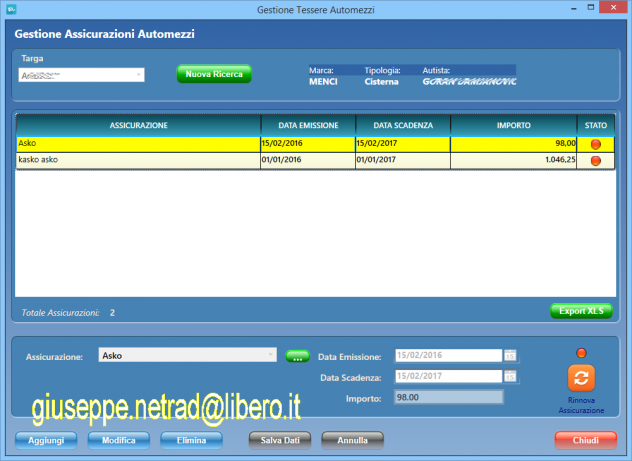Click the Annulla button
Screen dimensions: 632x461
pyautogui.click(x=352, y=440)
